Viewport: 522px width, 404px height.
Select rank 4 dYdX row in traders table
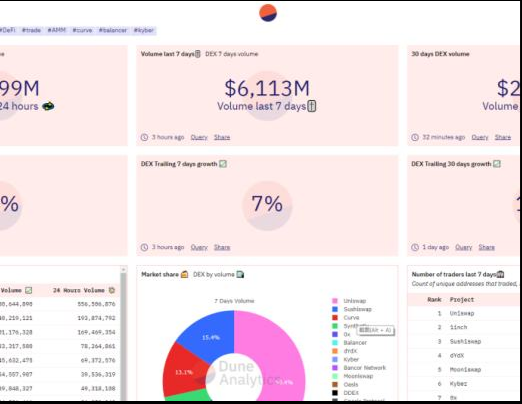point(463,356)
